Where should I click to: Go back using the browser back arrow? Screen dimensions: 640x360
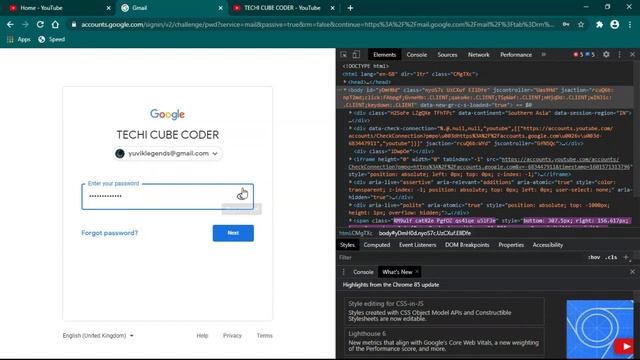pyautogui.click(x=10, y=24)
